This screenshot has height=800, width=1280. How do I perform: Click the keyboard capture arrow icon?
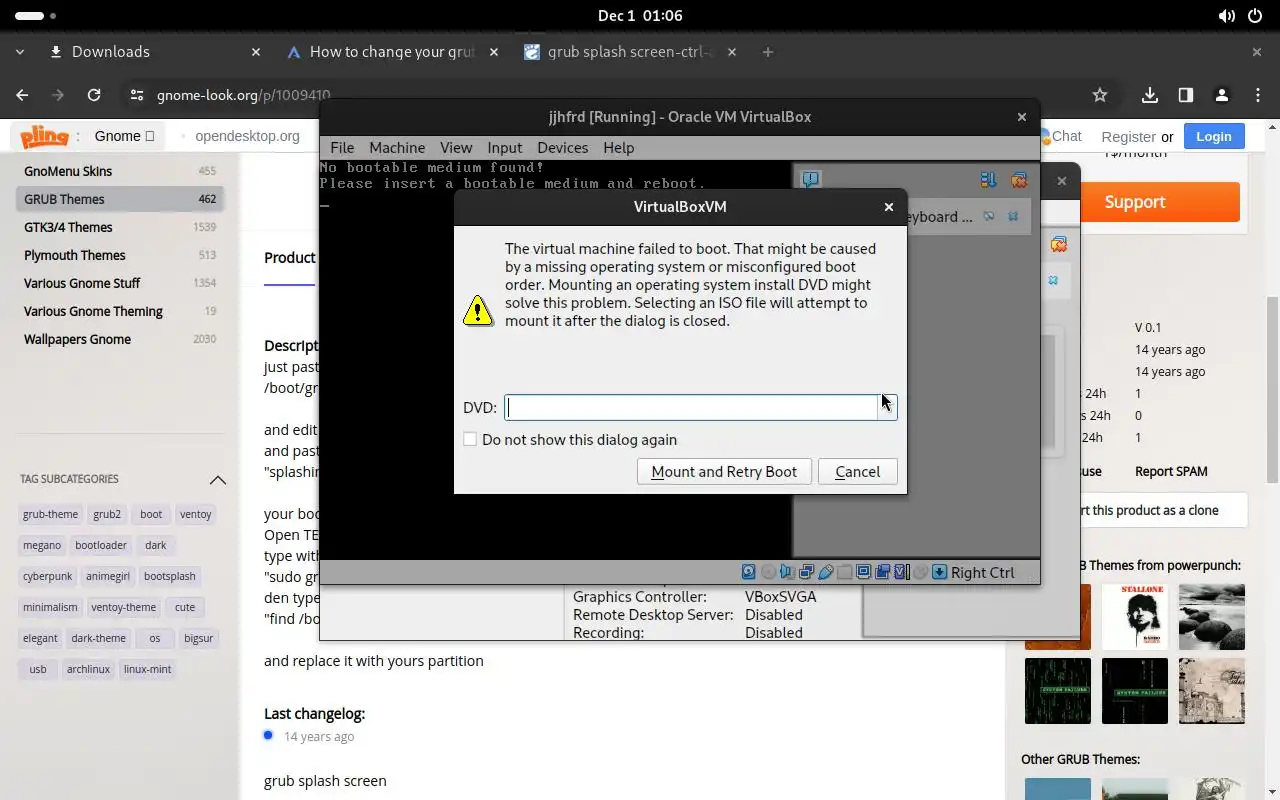pos(939,572)
